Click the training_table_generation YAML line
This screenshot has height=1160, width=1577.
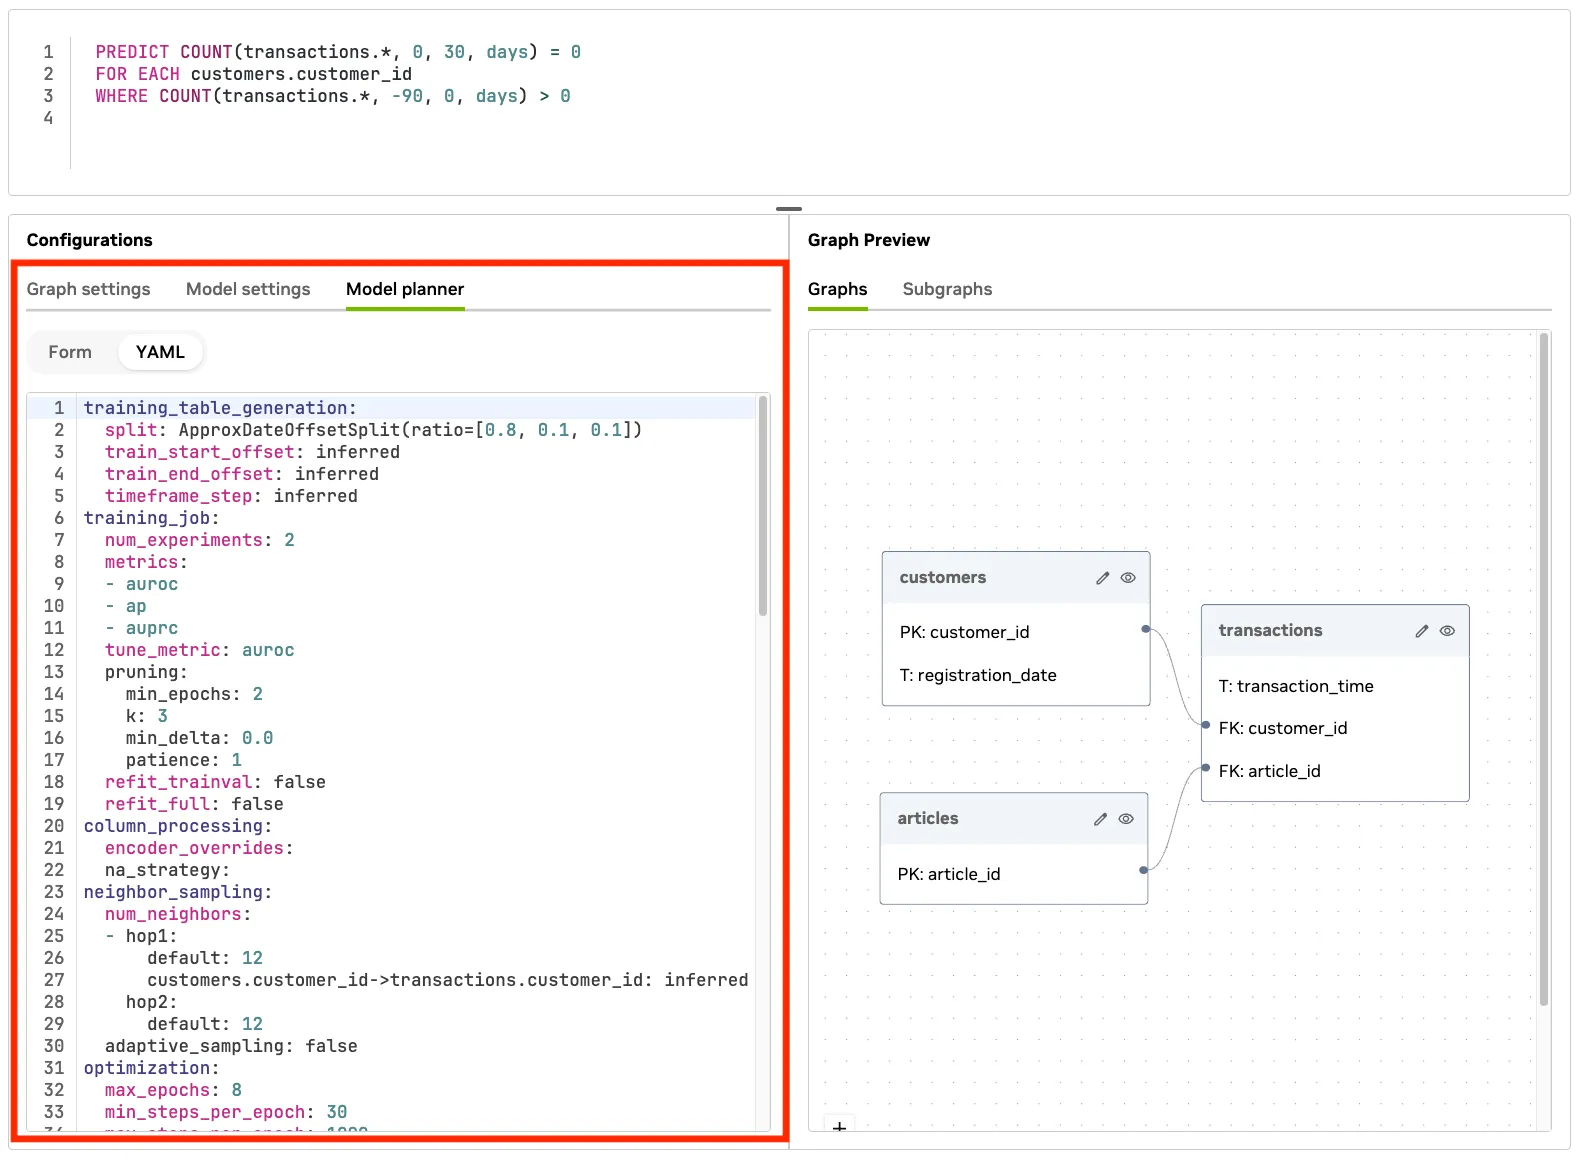[x=220, y=408]
